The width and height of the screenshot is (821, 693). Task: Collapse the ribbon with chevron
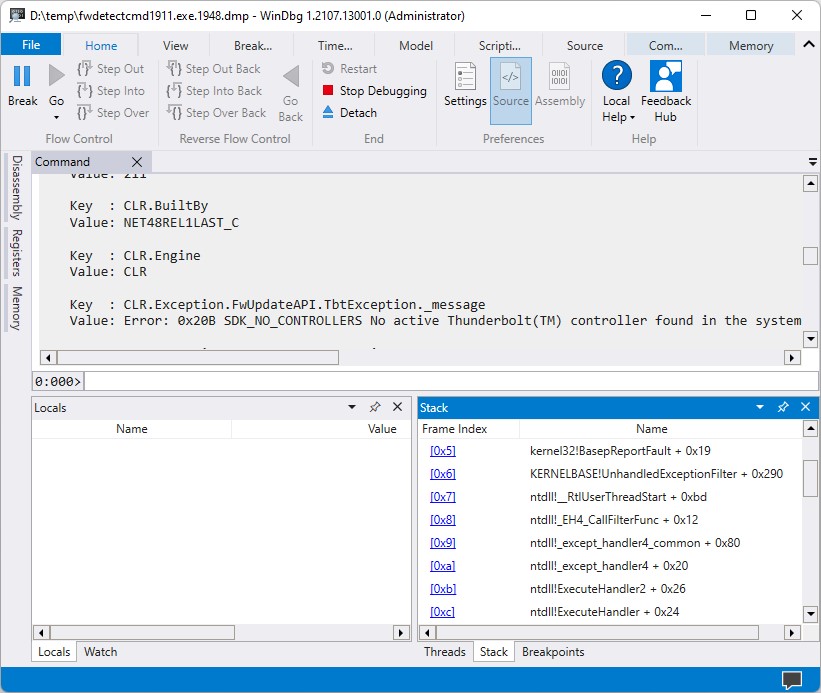pos(808,44)
